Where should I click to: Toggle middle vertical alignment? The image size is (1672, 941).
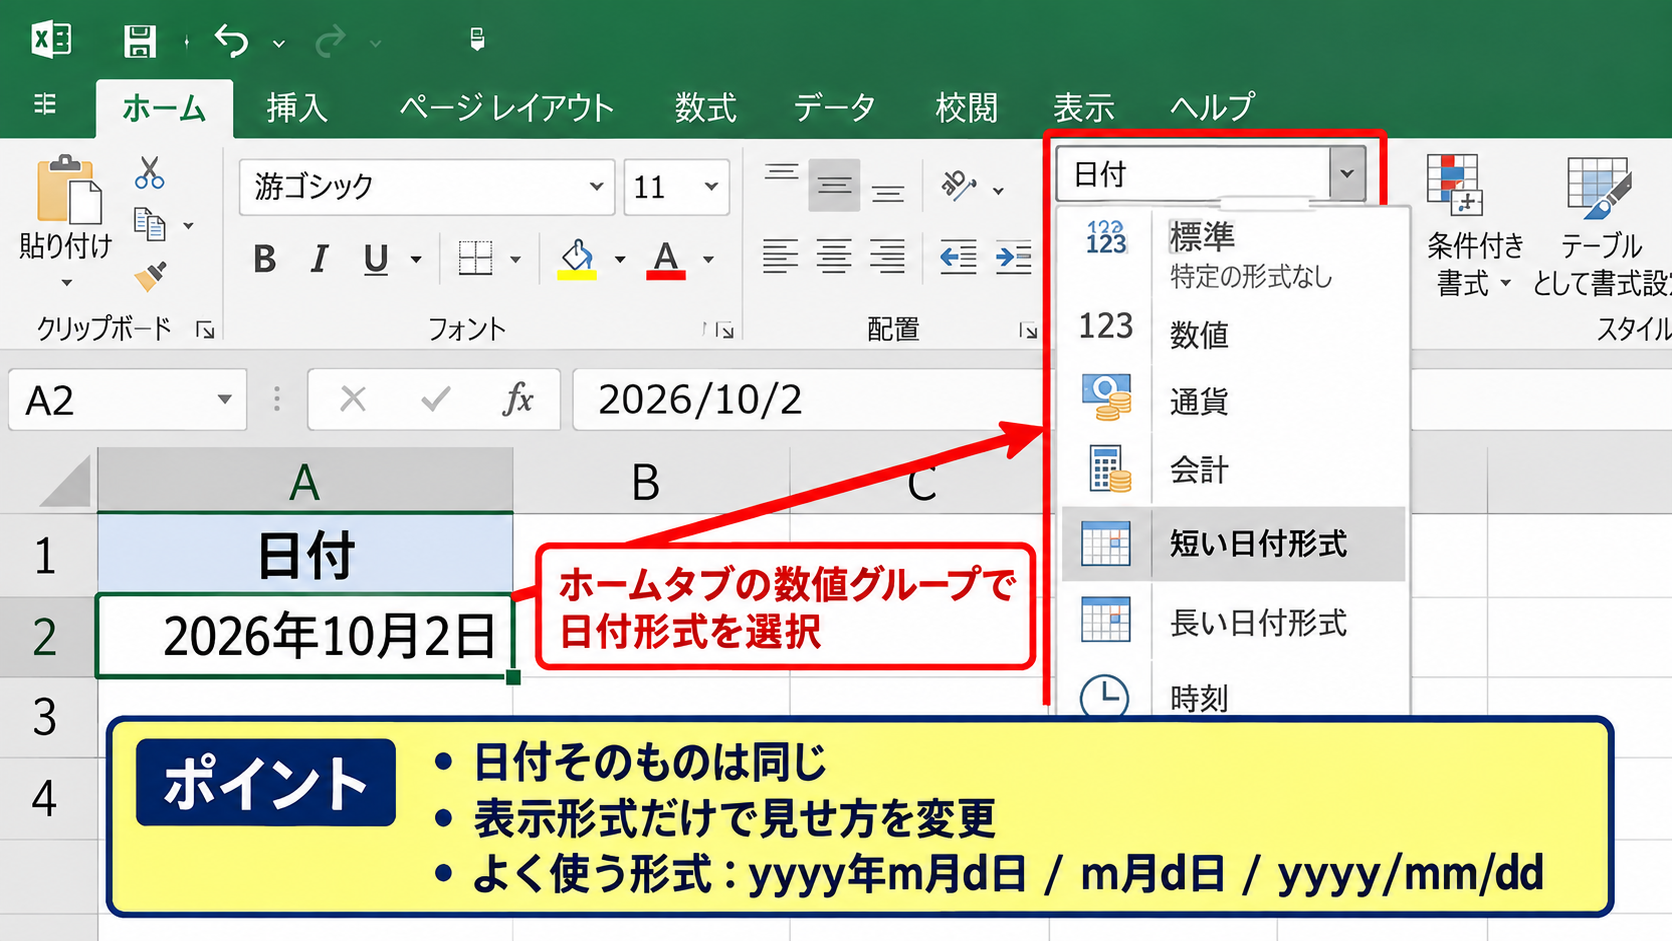(x=834, y=185)
